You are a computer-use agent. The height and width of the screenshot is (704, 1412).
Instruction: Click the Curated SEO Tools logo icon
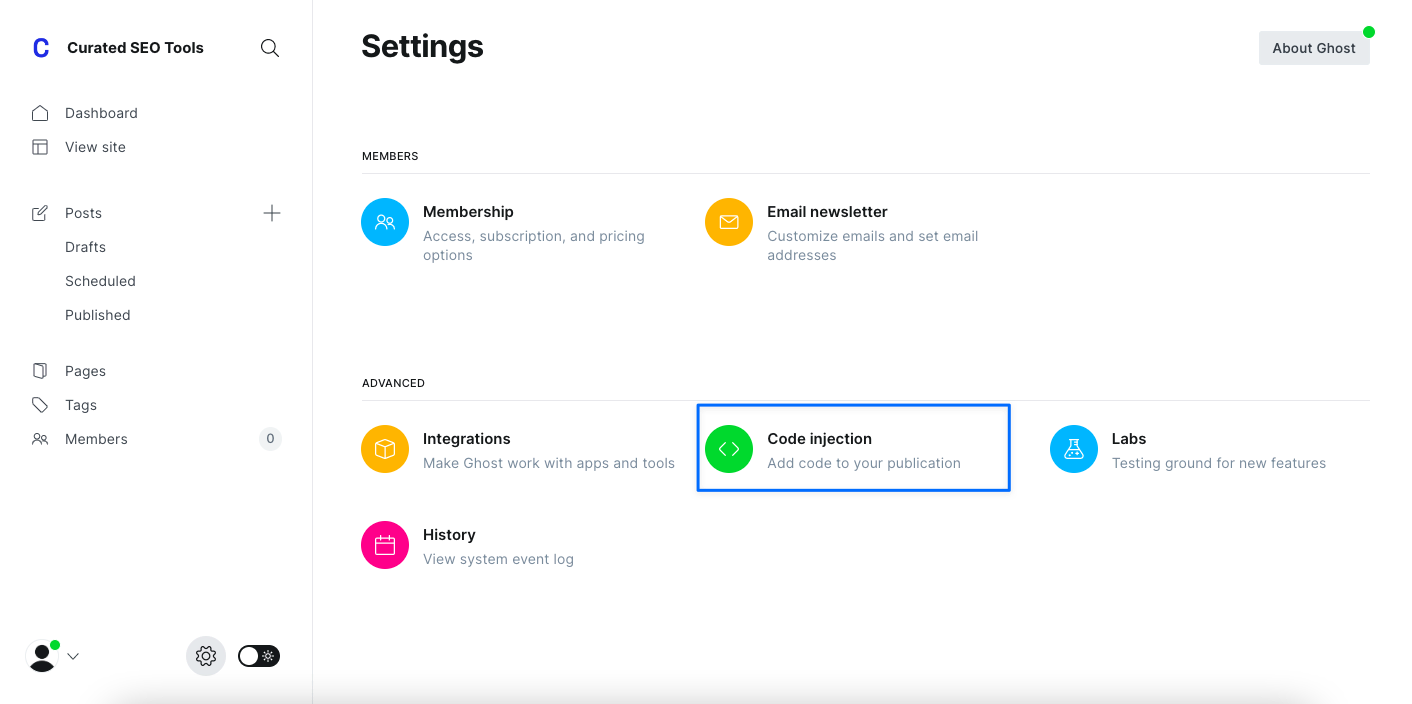click(x=41, y=48)
